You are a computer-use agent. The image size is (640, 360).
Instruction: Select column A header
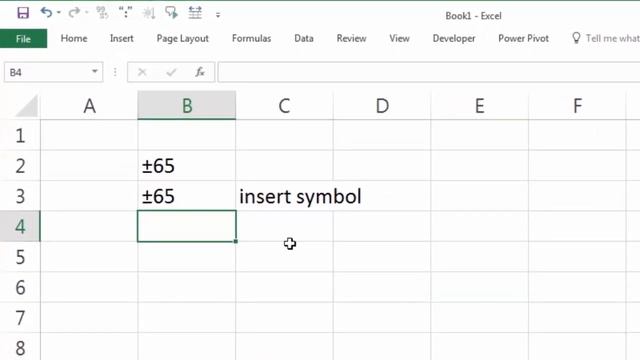pyautogui.click(x=89, y=106)
